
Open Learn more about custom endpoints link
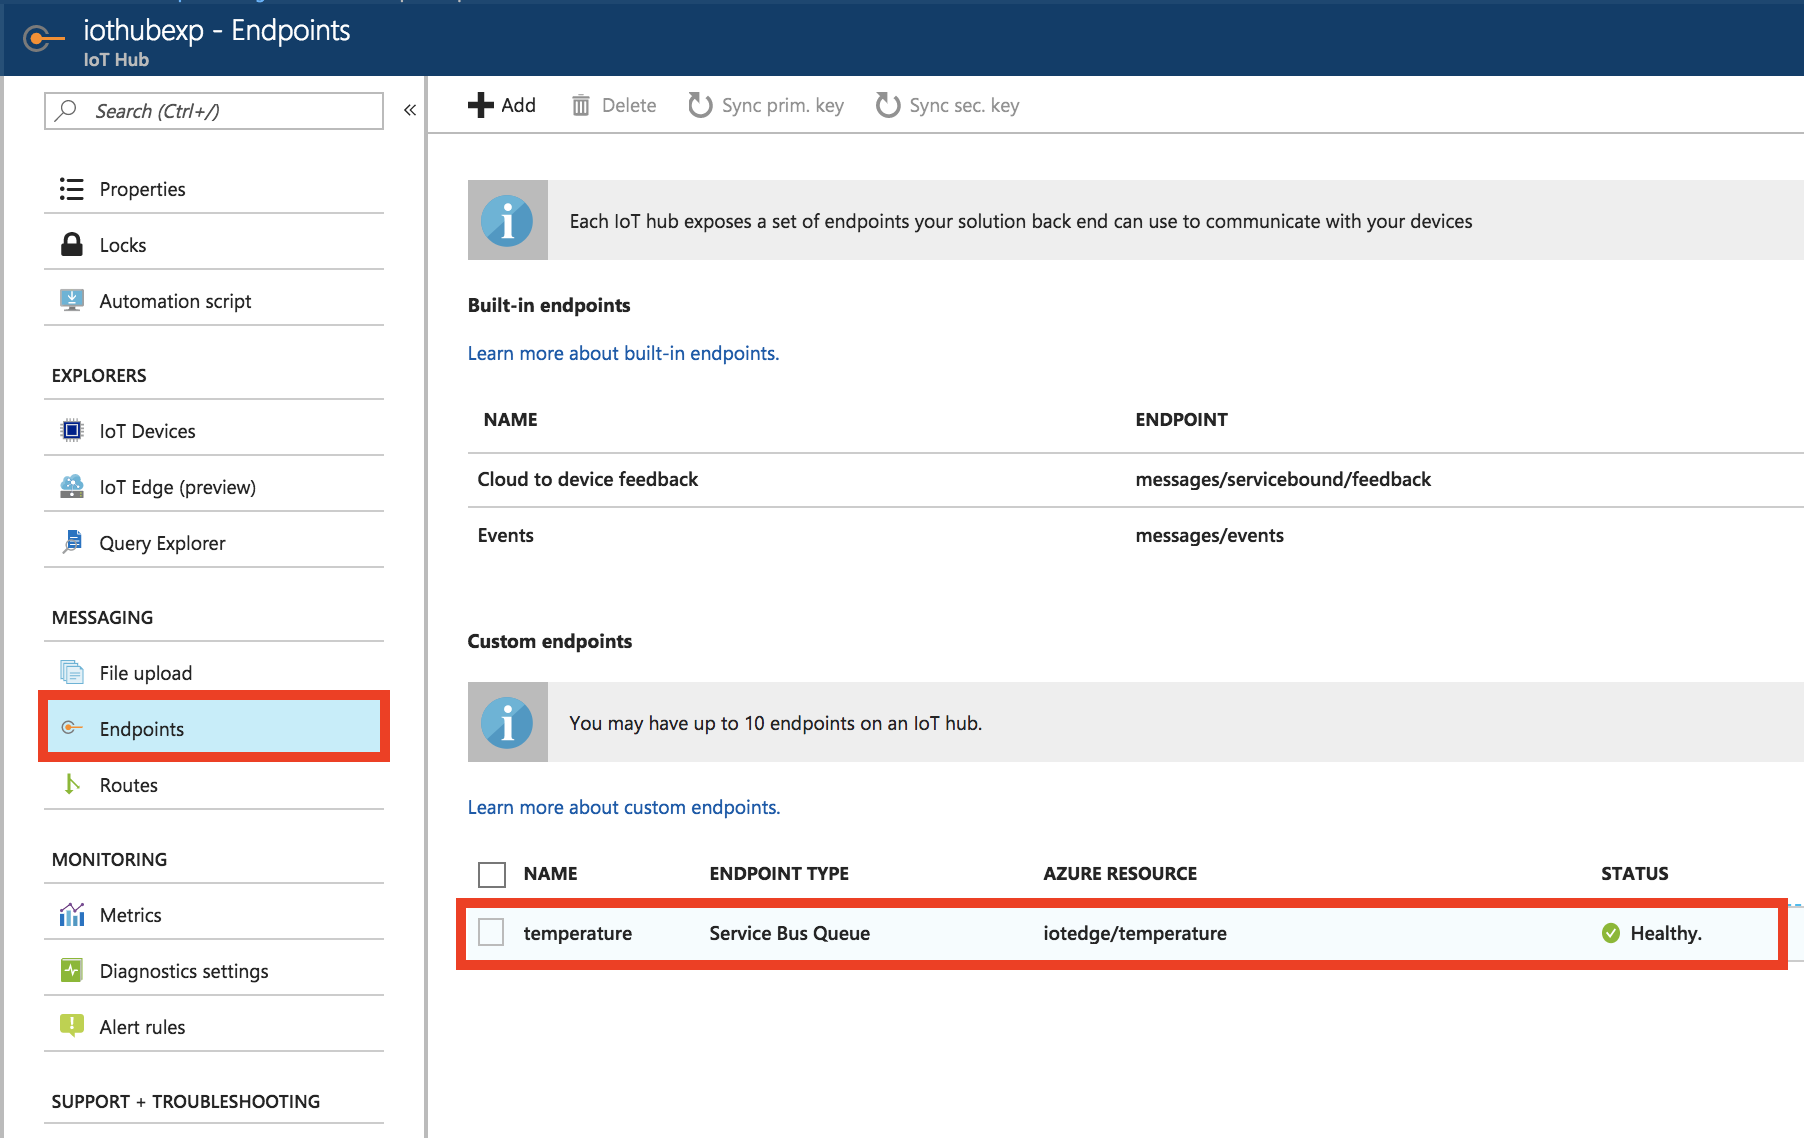(x=624, y=807)
